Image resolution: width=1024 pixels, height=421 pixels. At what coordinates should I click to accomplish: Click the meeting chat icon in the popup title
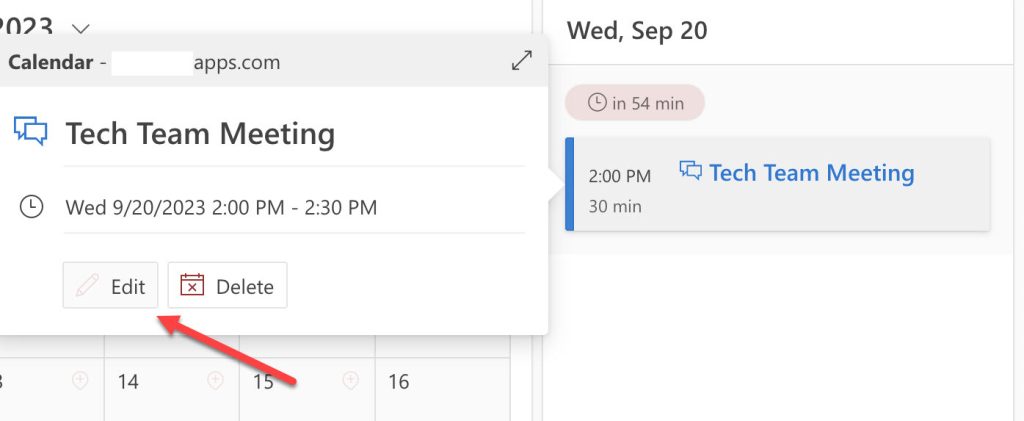pyautogui.click(x=31, y=132)
